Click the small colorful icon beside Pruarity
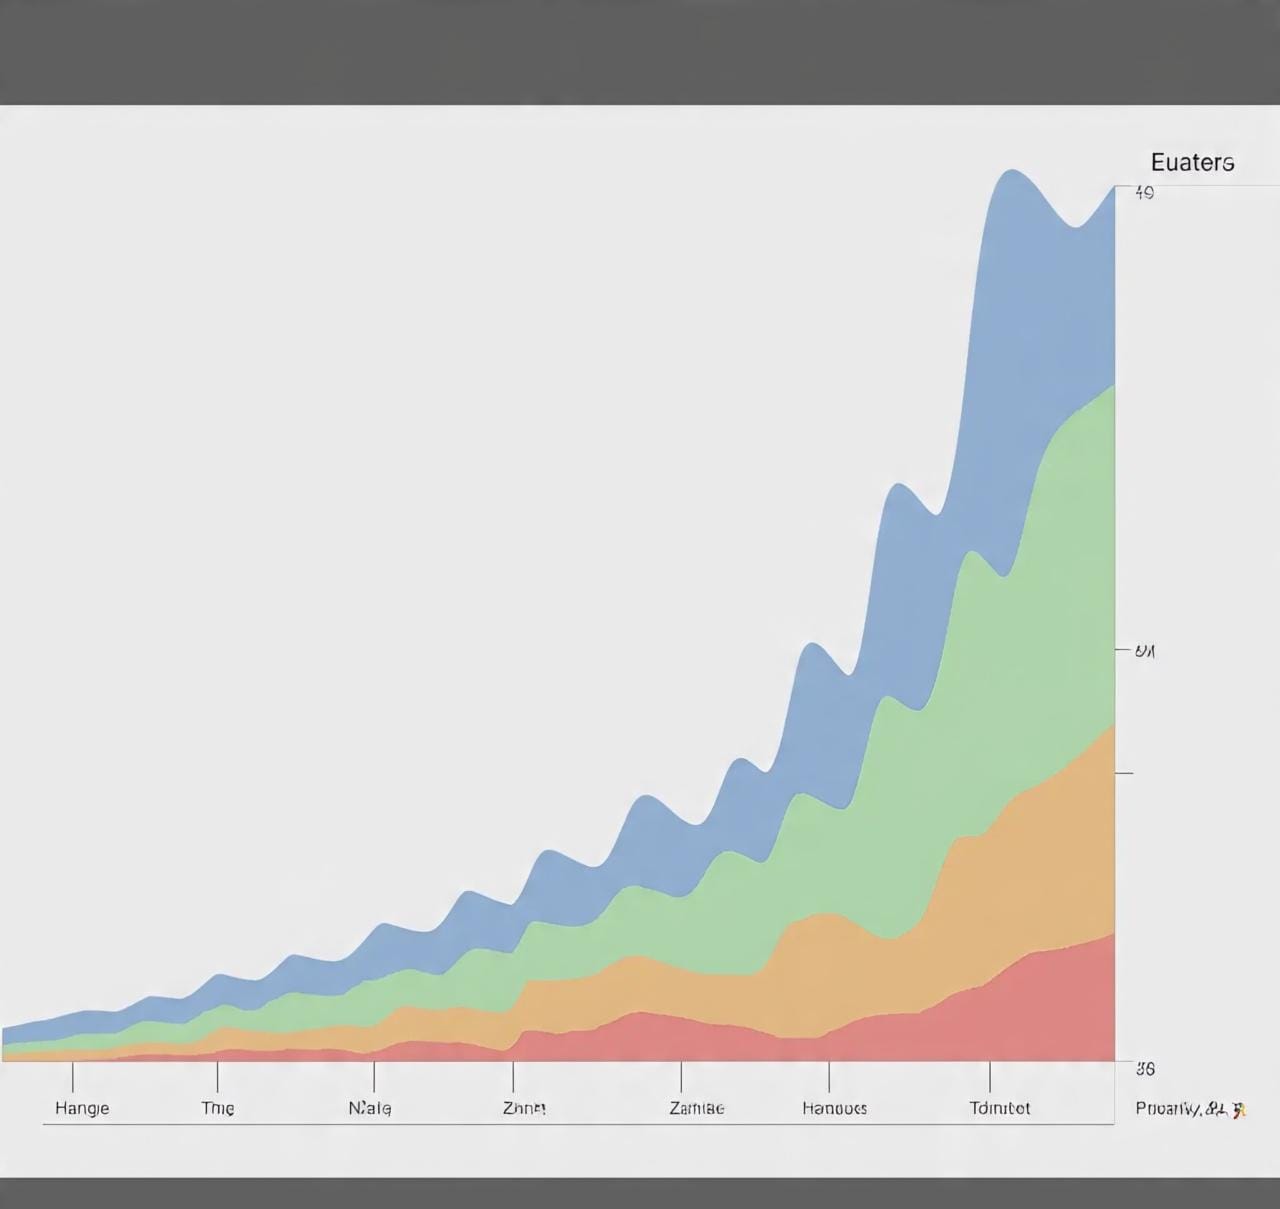 (1240, 1109)
